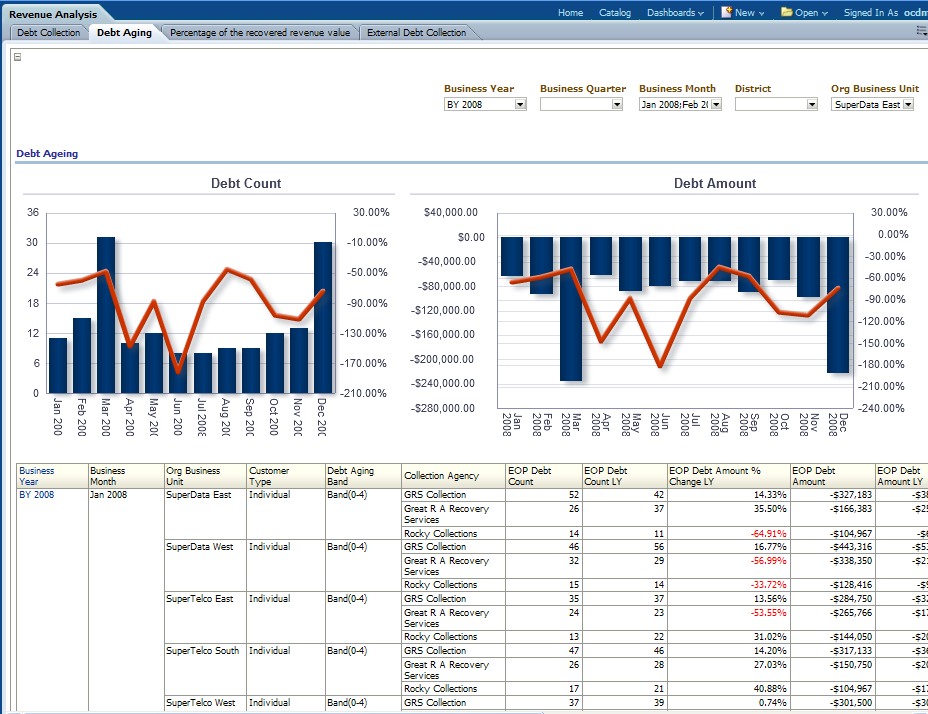928x714 pixels.
Task: Click Dec 2008 bar in Debt Count chart
Action: coord(323,317)
